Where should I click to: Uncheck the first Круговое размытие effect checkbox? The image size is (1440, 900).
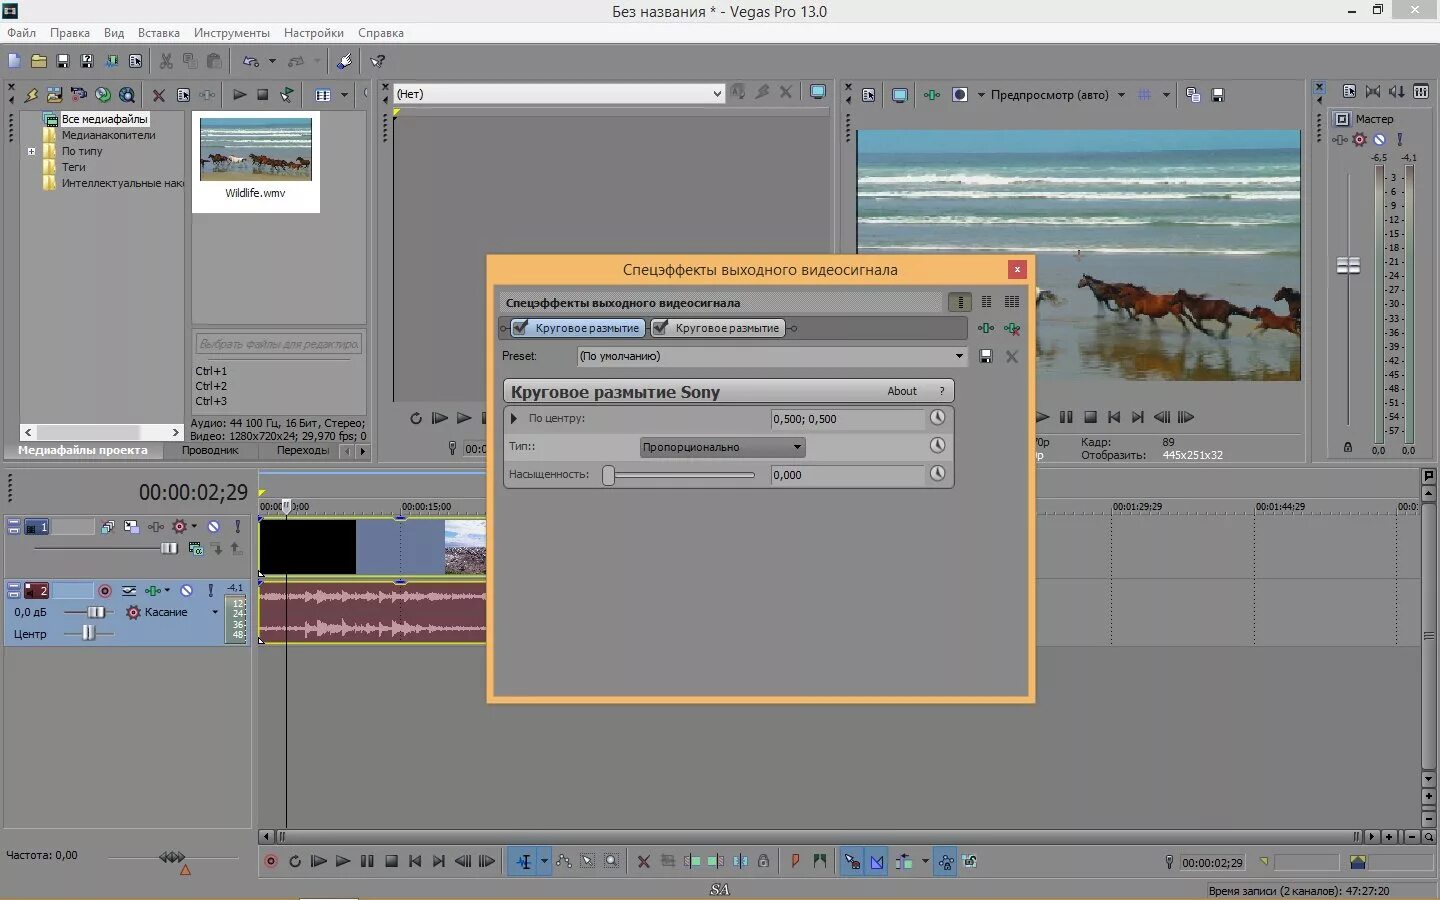point(520,328)
